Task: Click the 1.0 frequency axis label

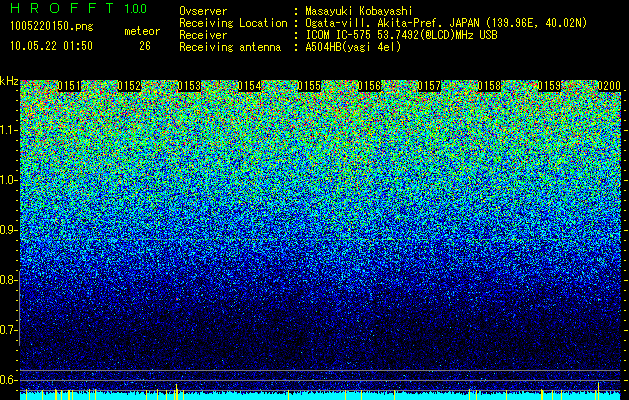Action: click(x=9, y=180)
